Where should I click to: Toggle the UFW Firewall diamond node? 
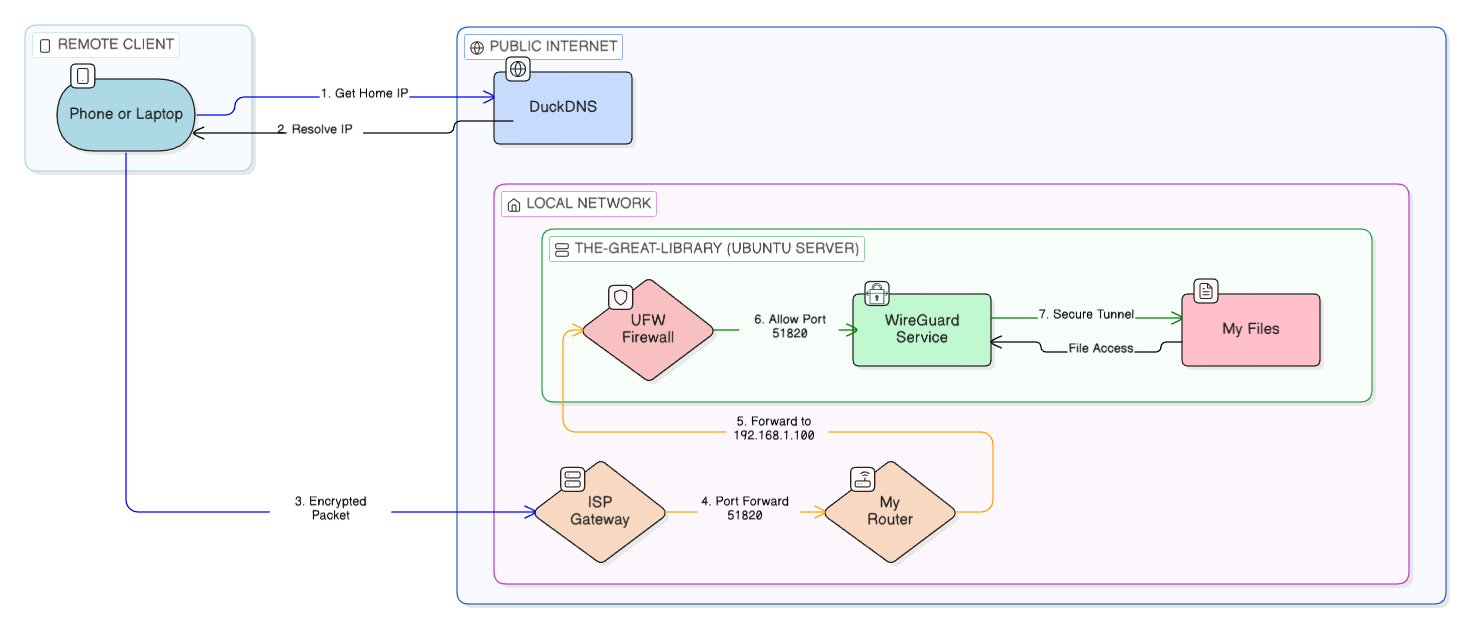647,330
